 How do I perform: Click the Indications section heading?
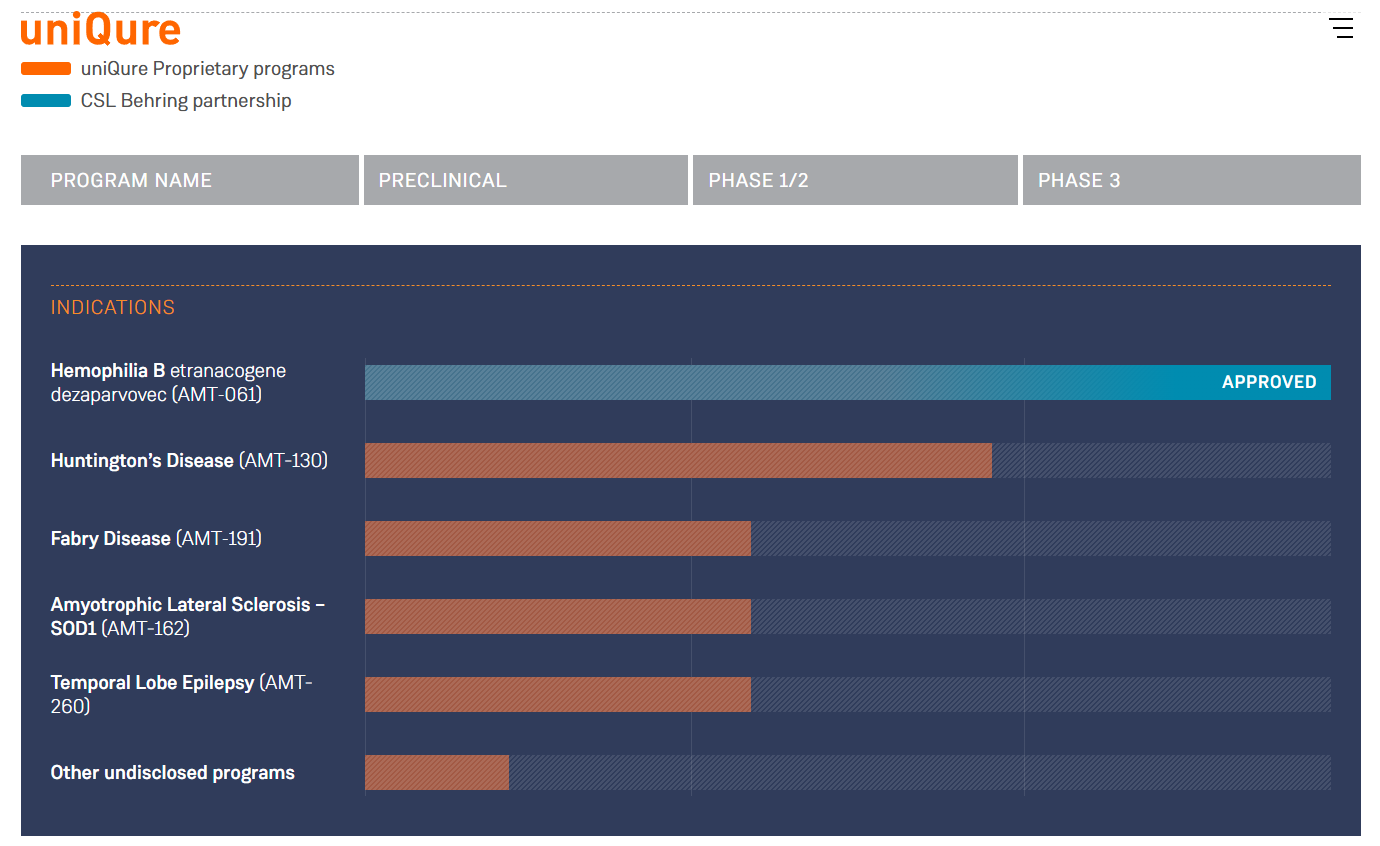pyautogui.click(x=113, y=308)
